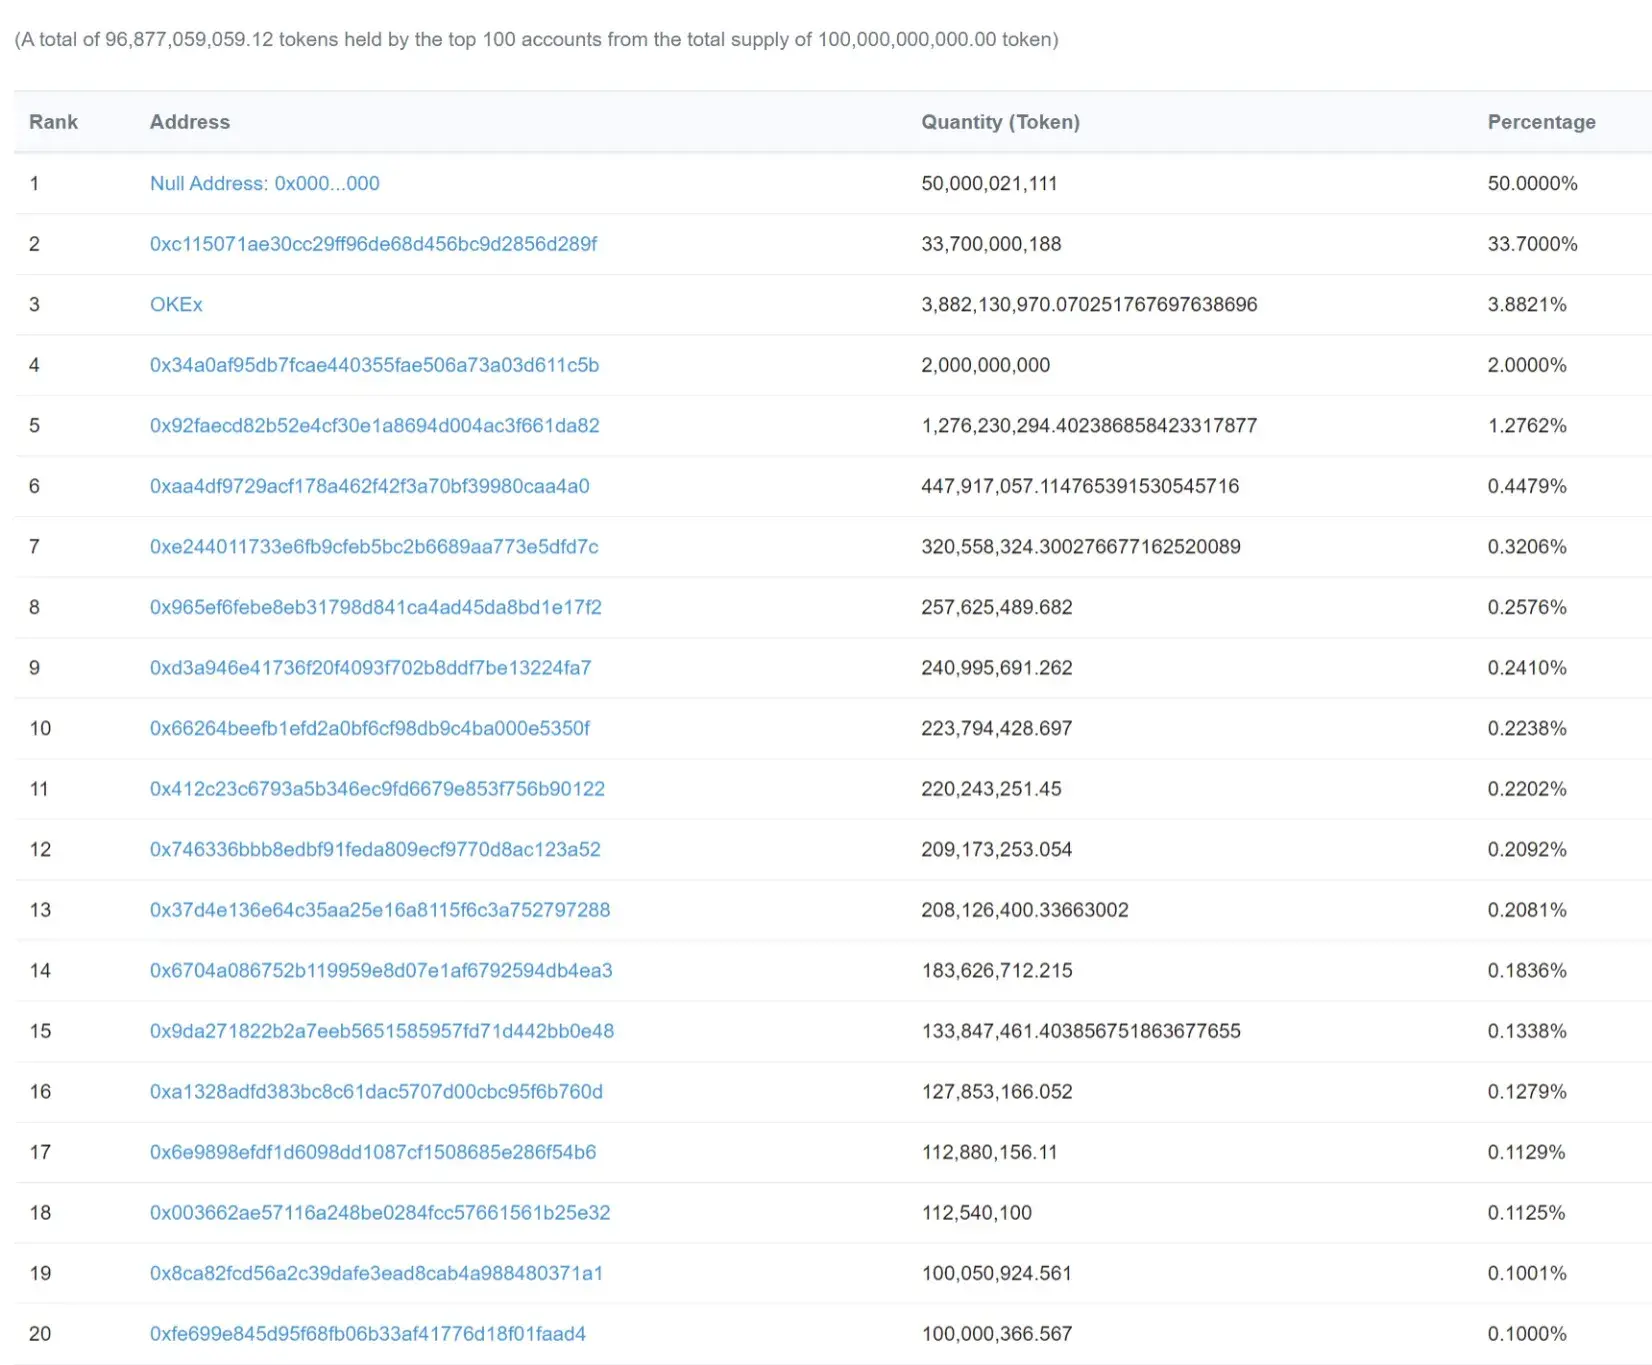Image resolution: width=1652 pixels, height=1365 pixels.
Task: Open address 0x66264beefb1efd2a0bf6cf98db9c4ba000e5350f
Action: coord(370,728)
